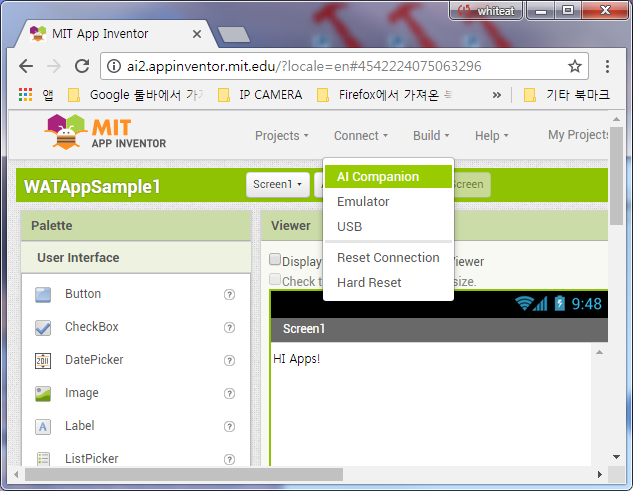This screenshot has height=491, width=633.
Task: Click the whiteat profile button in title bar
Action: coord(486,10)
